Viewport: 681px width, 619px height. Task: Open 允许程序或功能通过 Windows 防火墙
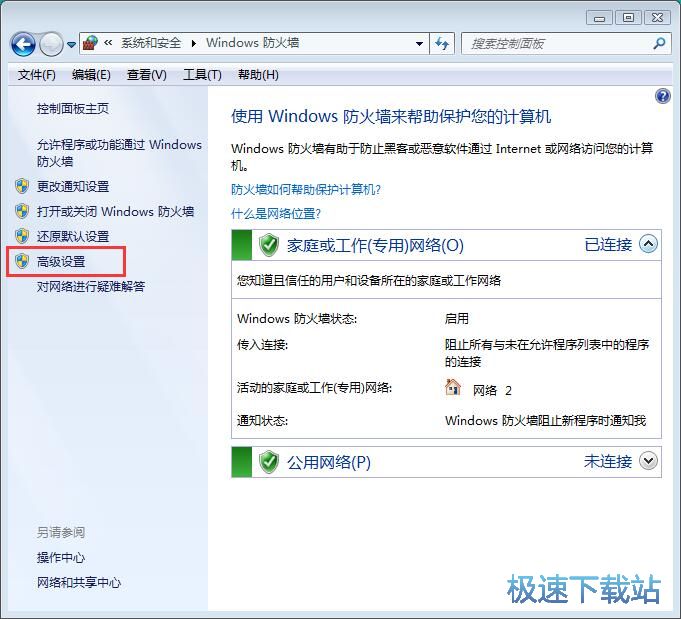pyautogui.click(x=119, y=153)
